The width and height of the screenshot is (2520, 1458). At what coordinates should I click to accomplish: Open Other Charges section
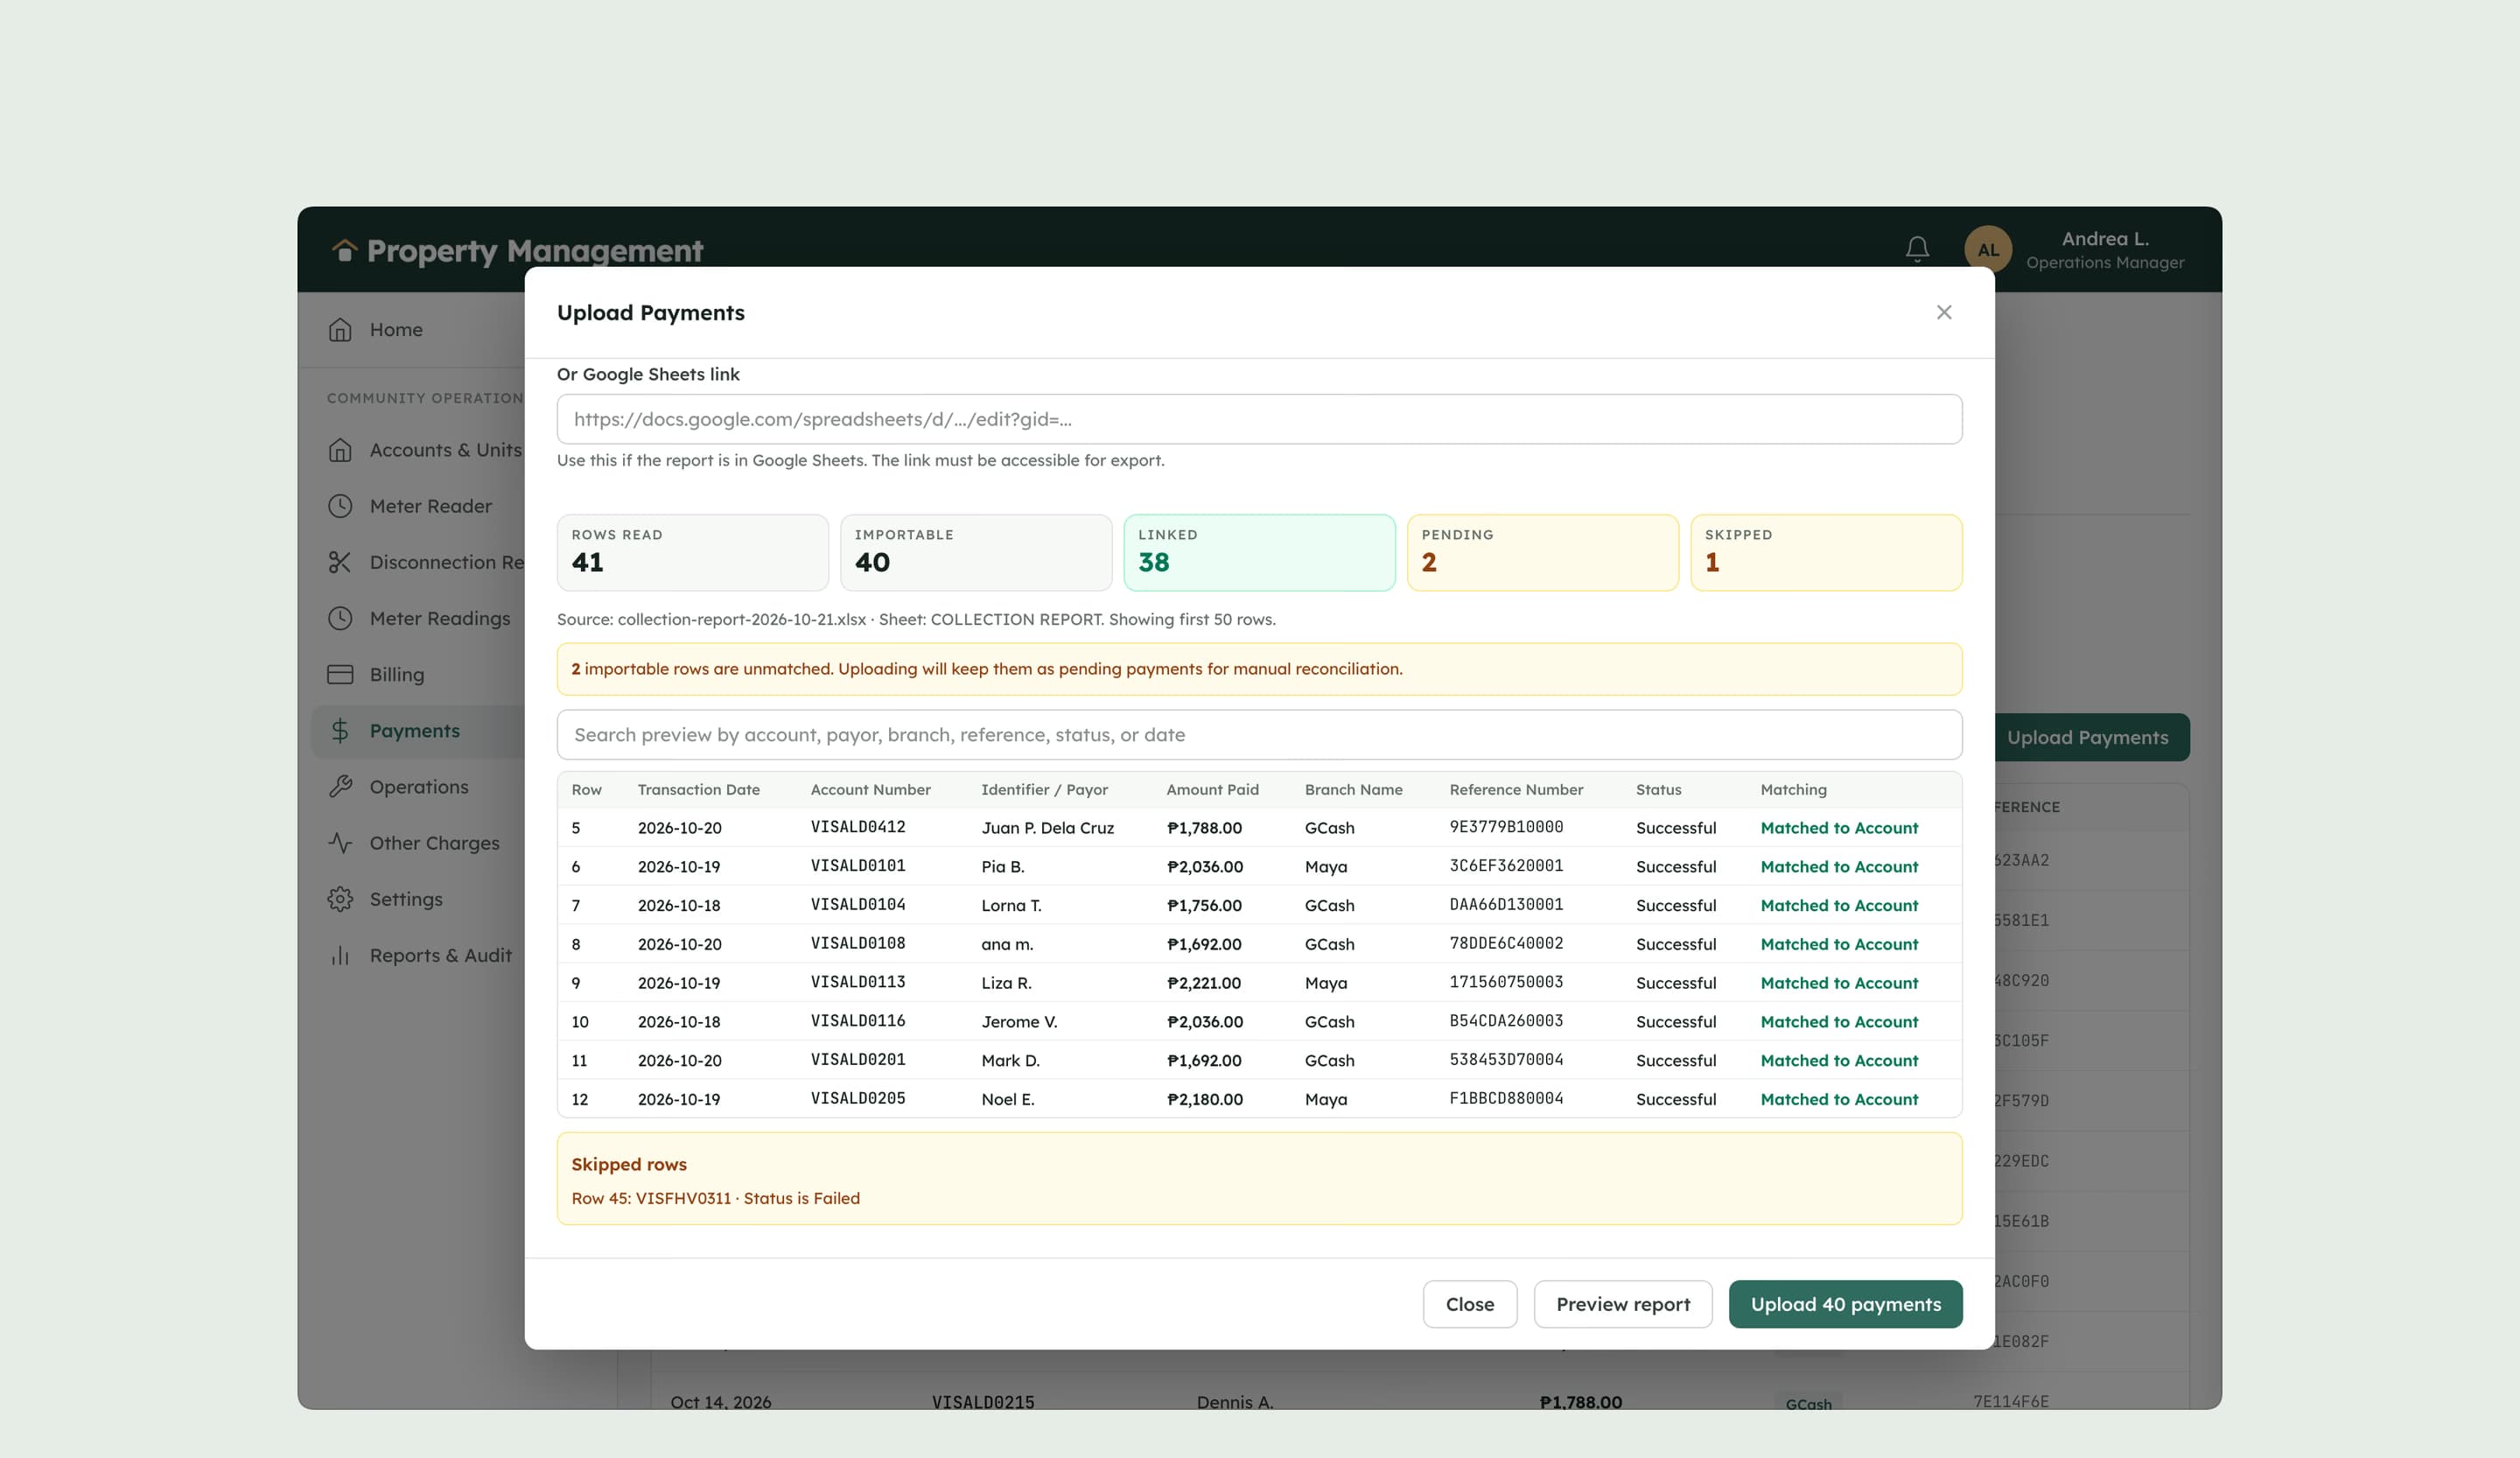434,843
